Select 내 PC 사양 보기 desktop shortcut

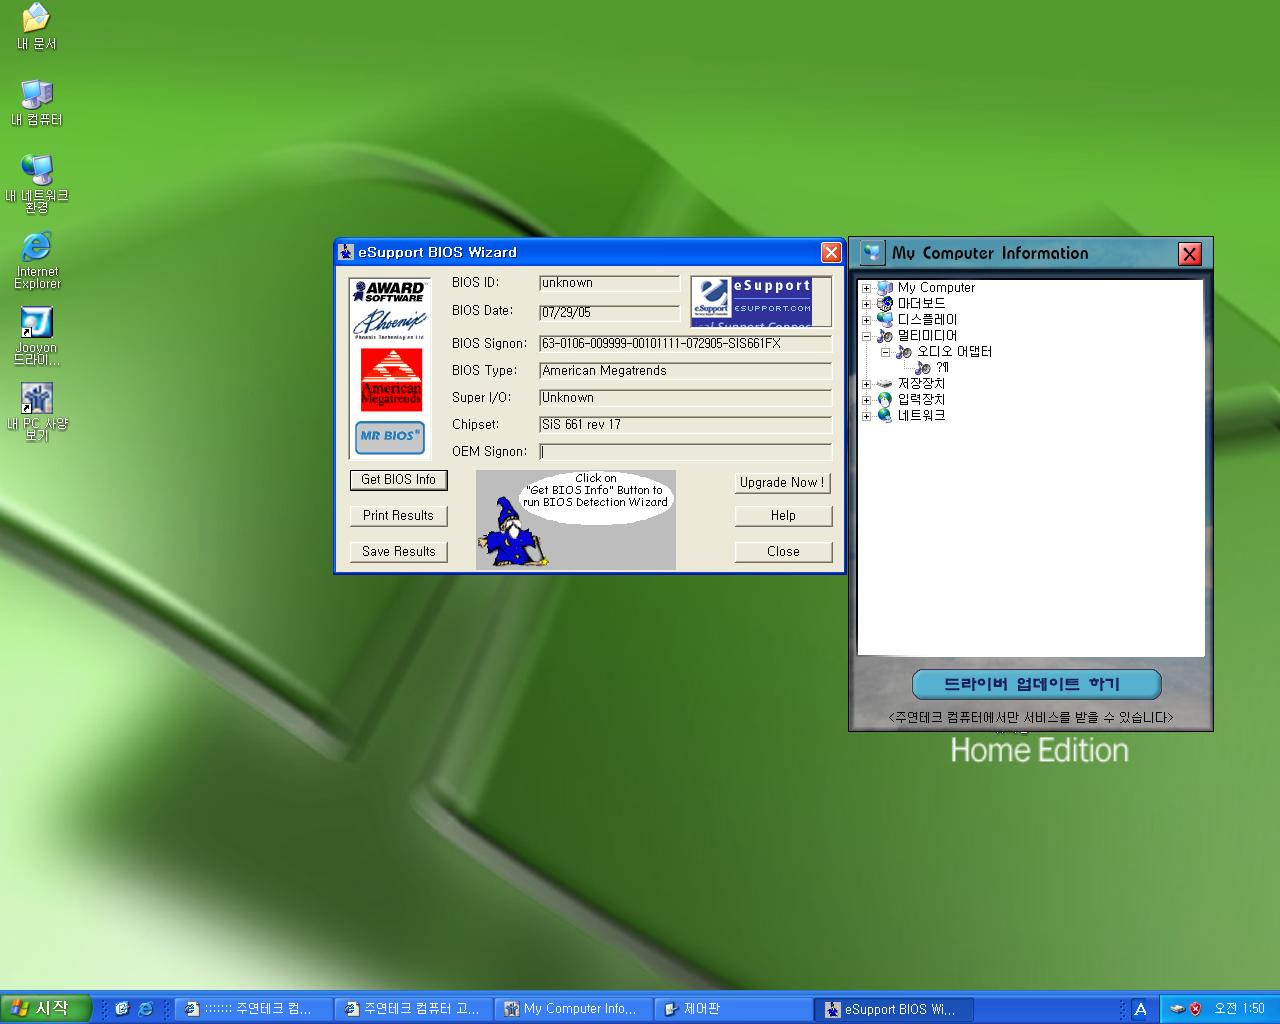[37, 412]
